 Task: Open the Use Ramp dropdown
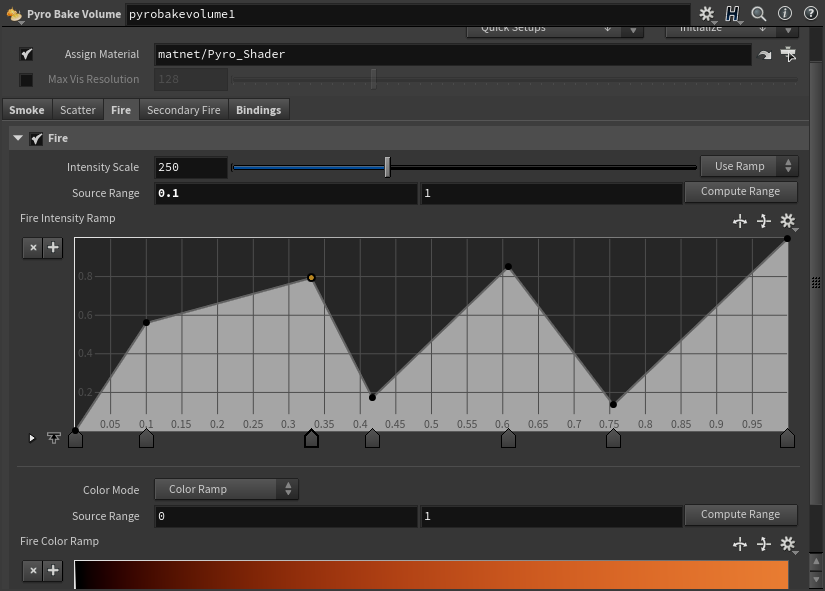tap(748, 167)
